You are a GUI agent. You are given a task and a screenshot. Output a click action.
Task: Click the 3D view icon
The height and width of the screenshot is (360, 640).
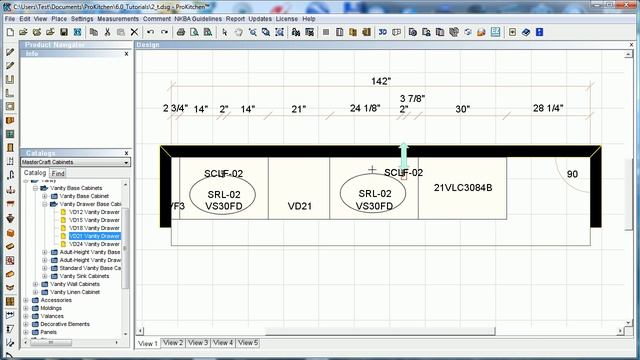click(x=382, y=32)
